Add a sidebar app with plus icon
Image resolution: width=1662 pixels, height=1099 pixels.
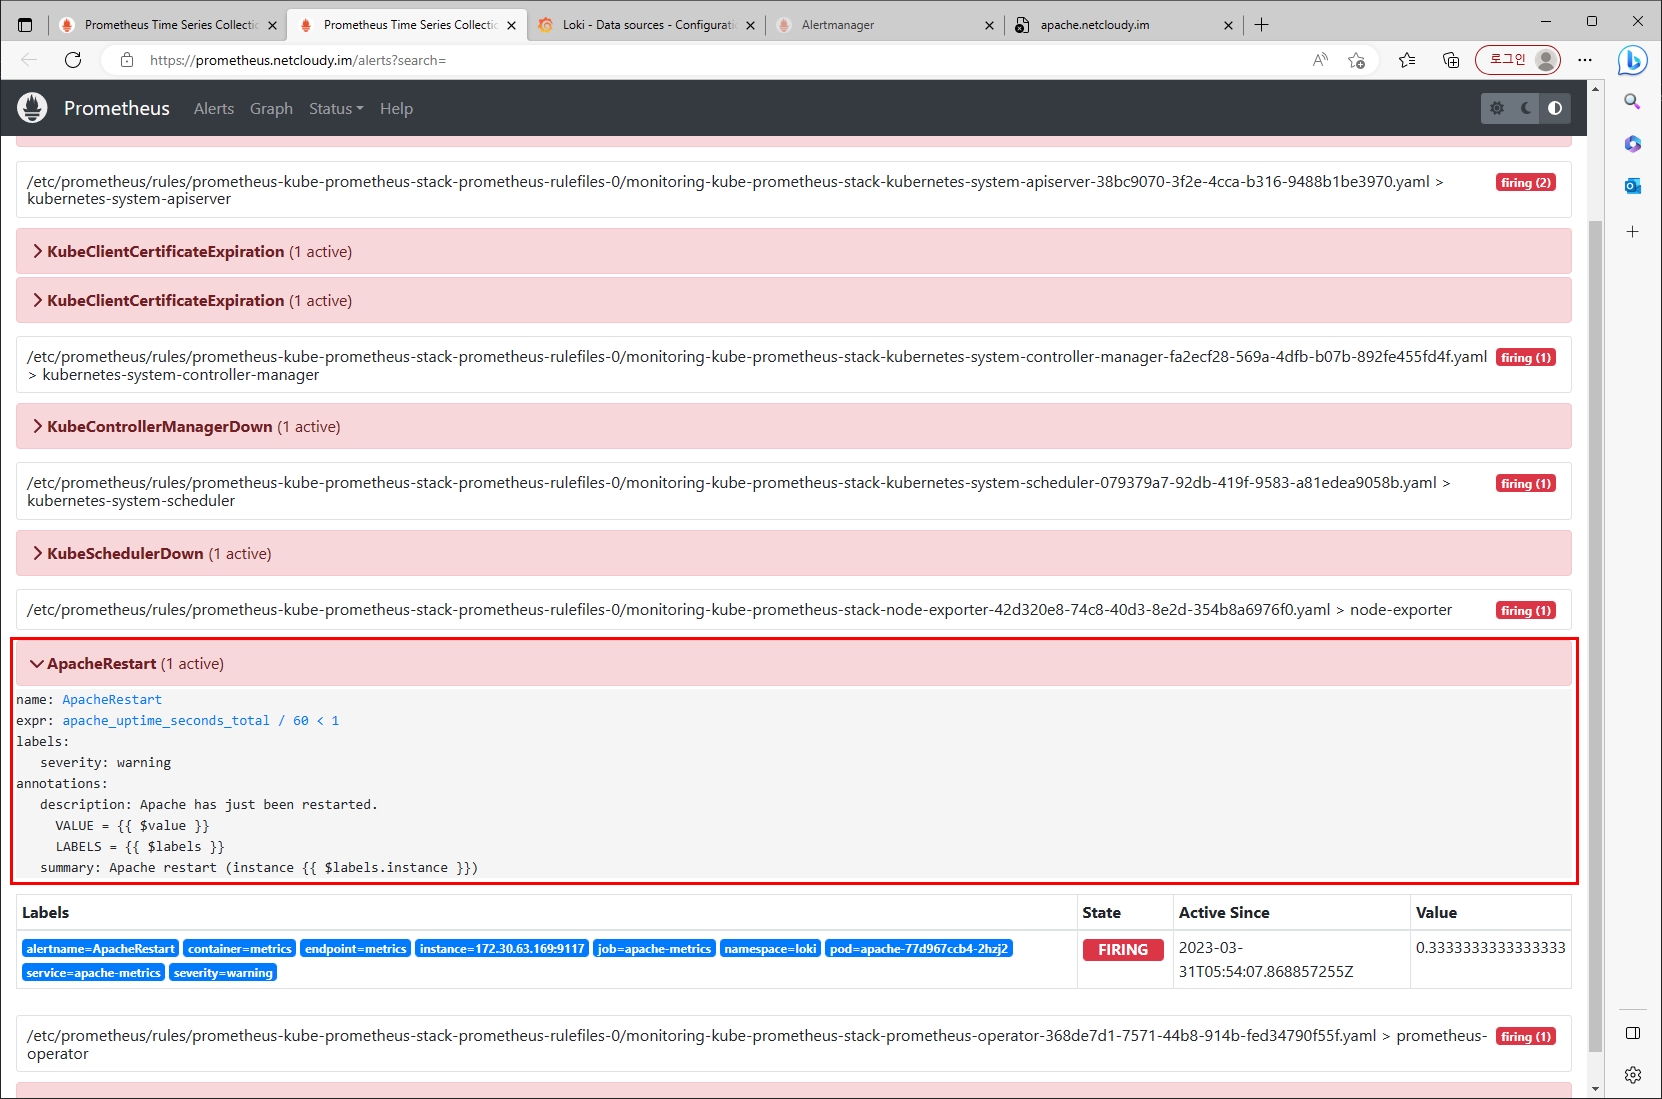1632,231
